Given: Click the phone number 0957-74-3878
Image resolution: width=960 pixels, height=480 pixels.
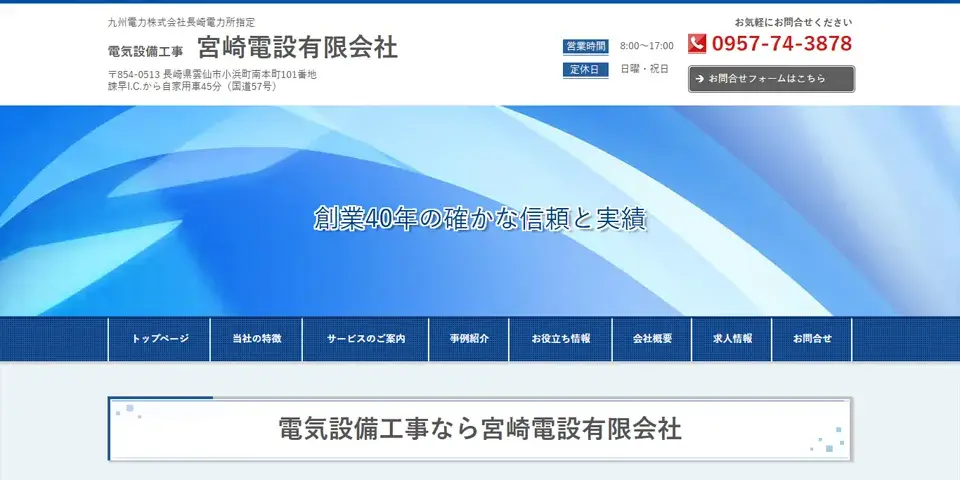Looking at the screenshot, I should 781,43.
